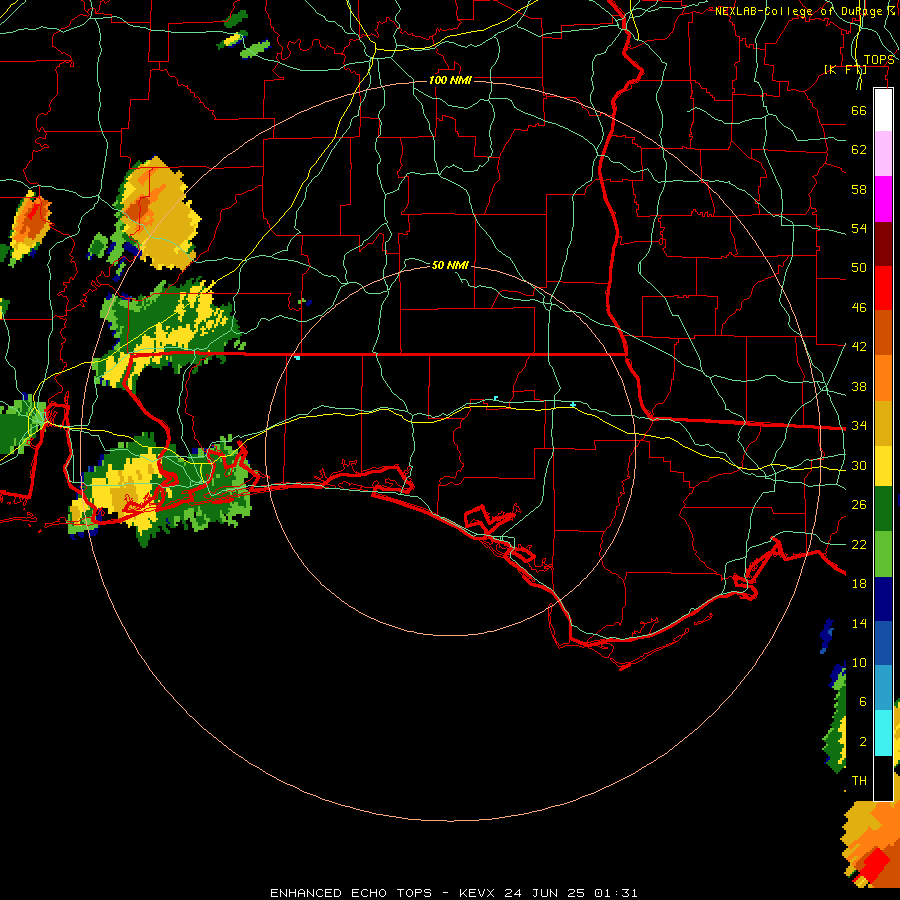Choose the navy blue legend swatch
The image size is (900, 900).
[x=883, y=599]
